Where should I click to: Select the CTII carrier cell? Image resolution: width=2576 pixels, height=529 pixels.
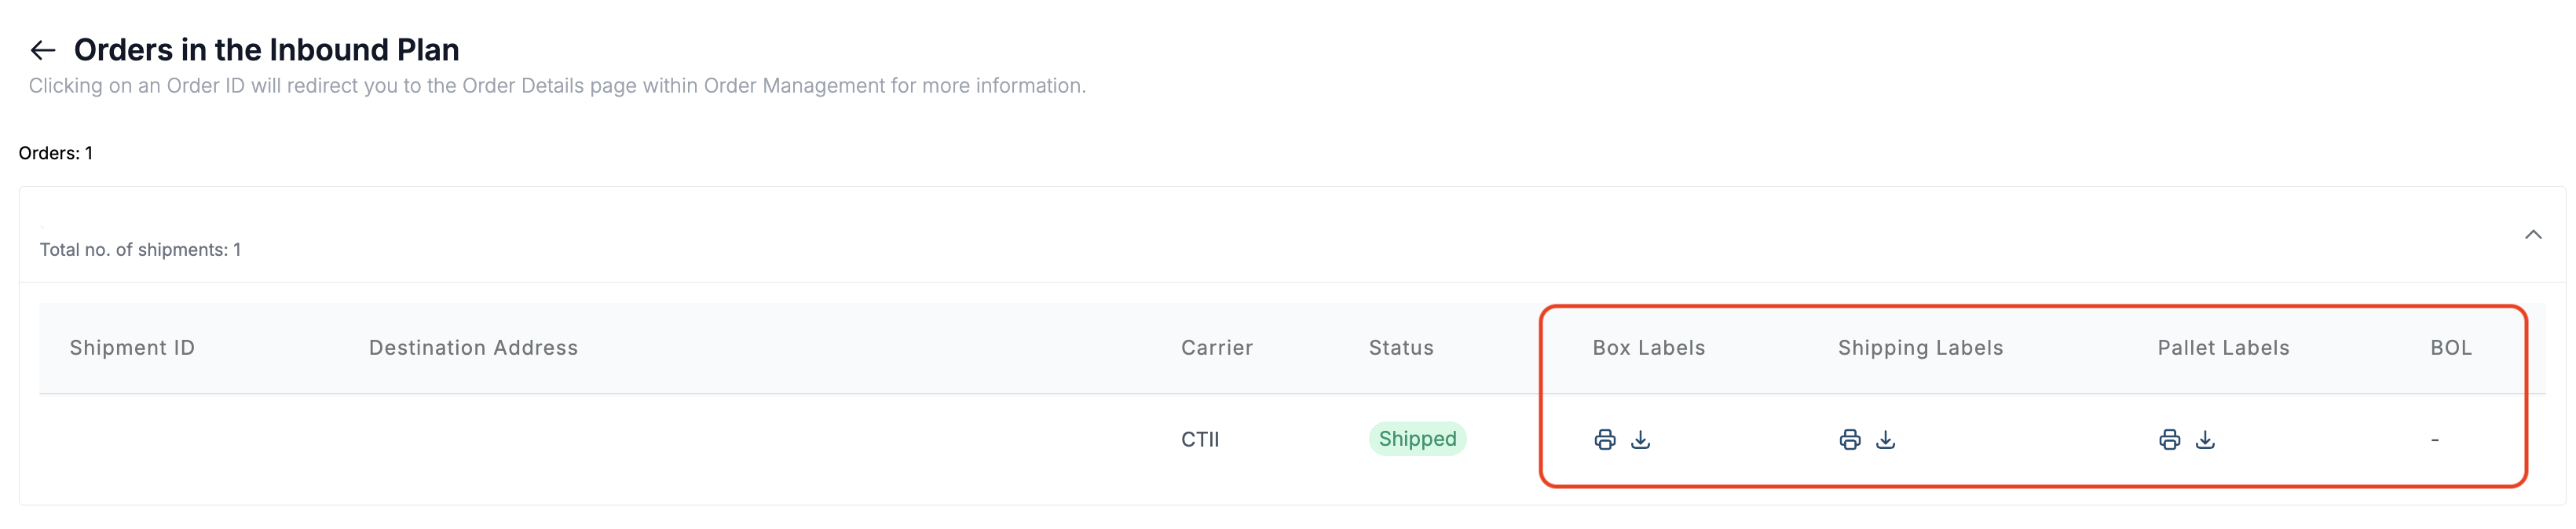1199,440
